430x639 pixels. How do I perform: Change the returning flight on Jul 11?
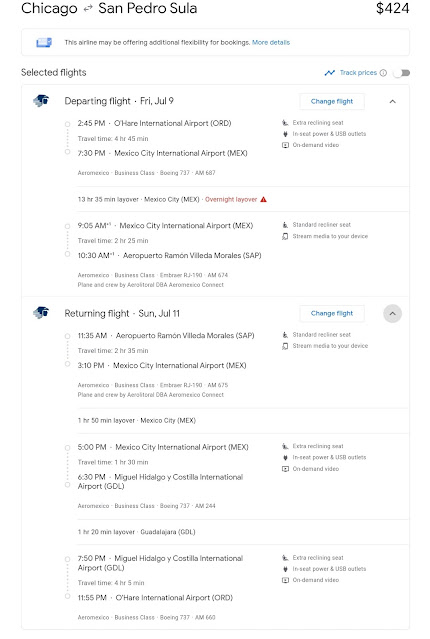click(x=332, y=313)
